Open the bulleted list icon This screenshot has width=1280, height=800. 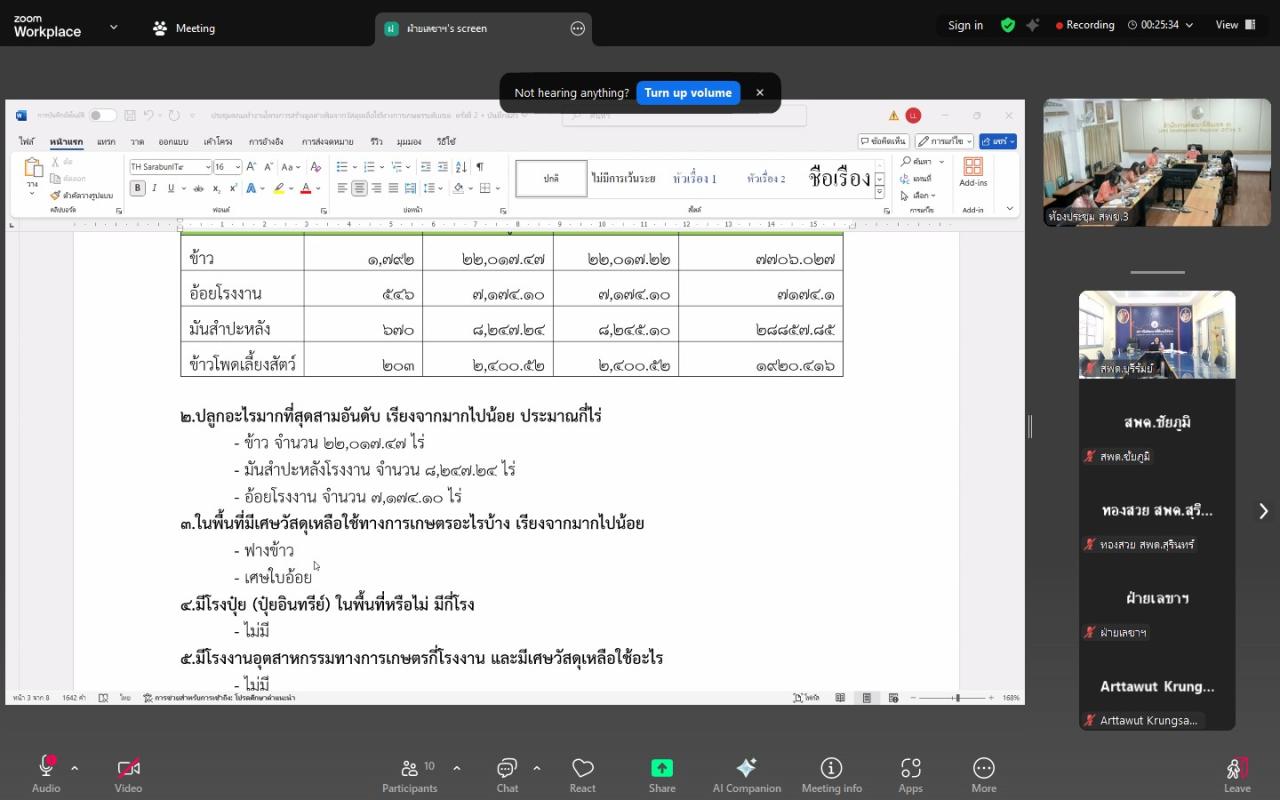[342, 167]
